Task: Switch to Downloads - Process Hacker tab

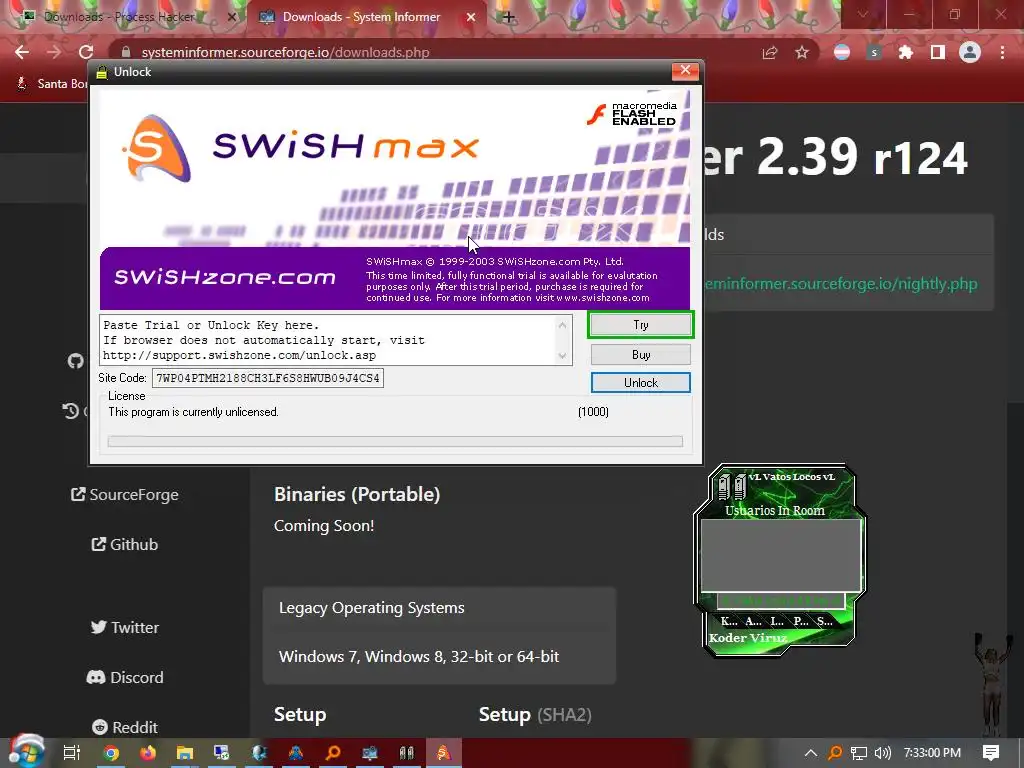Action: (x=119, y=17)
